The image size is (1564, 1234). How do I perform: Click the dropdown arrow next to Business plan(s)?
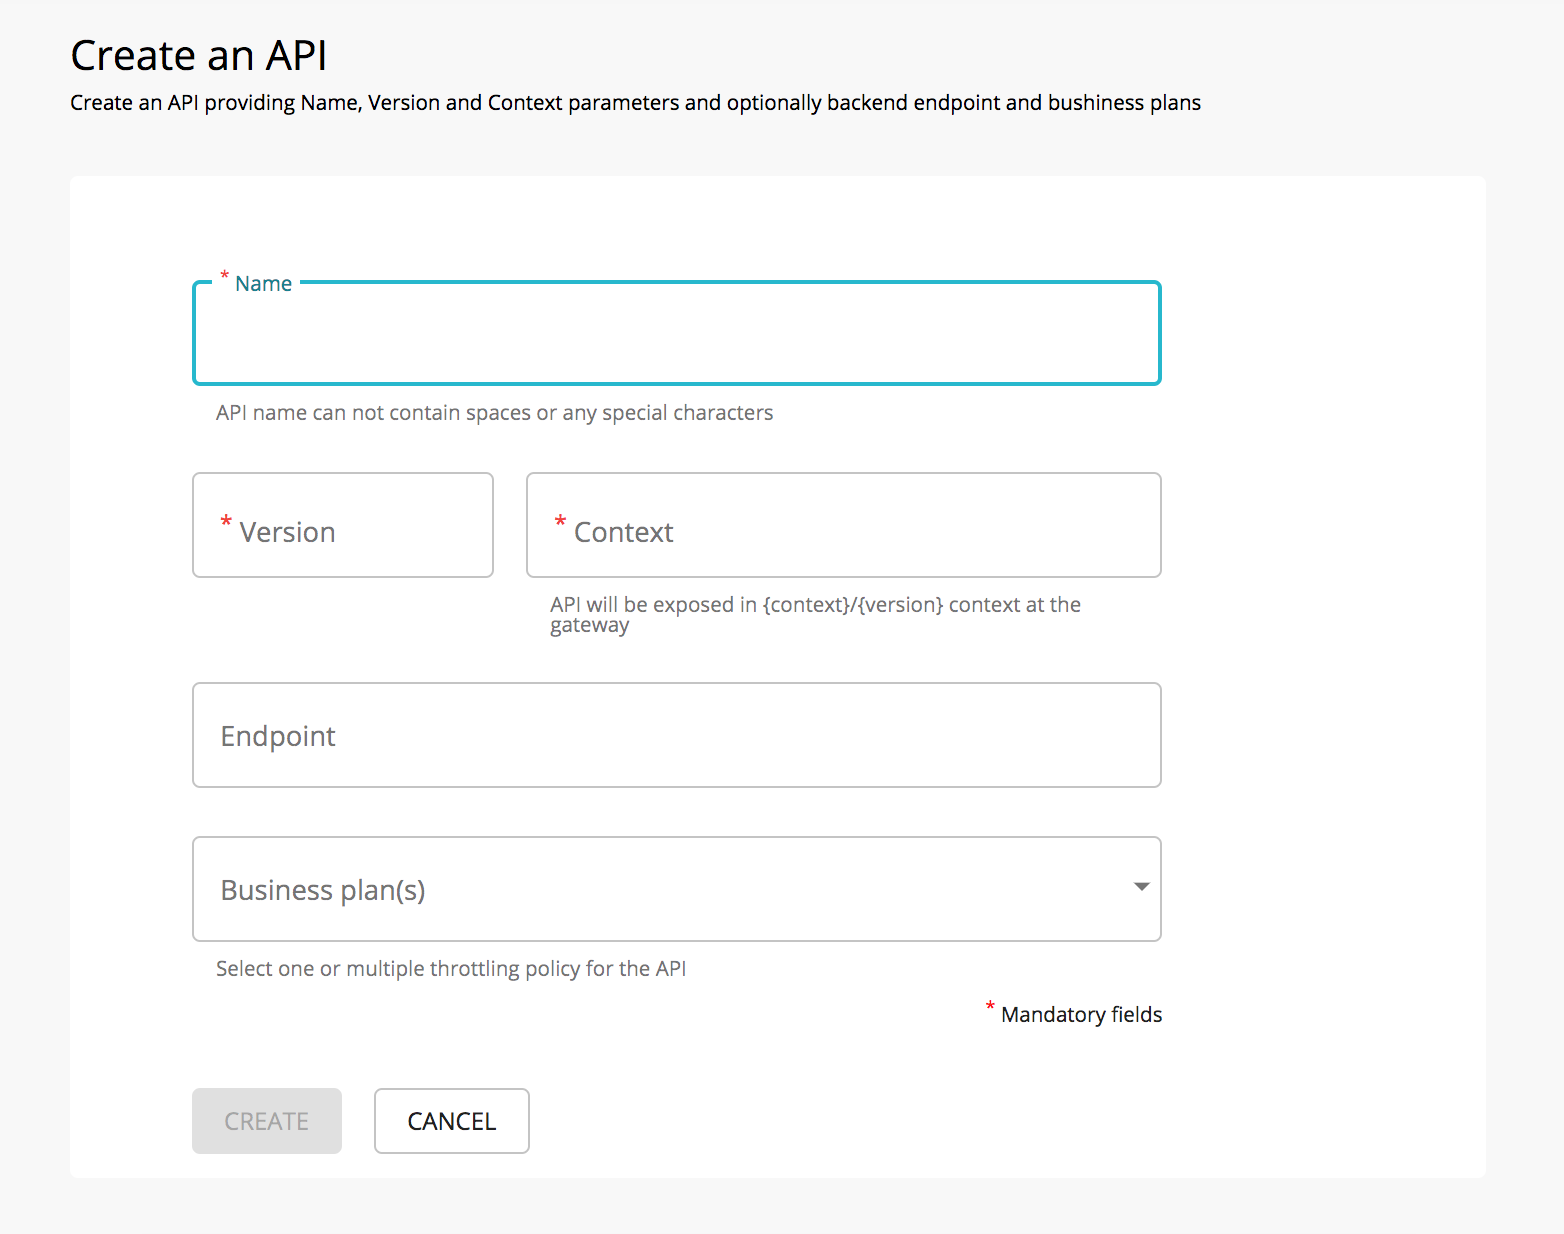pyautogui.click(x=1140, y=887)
